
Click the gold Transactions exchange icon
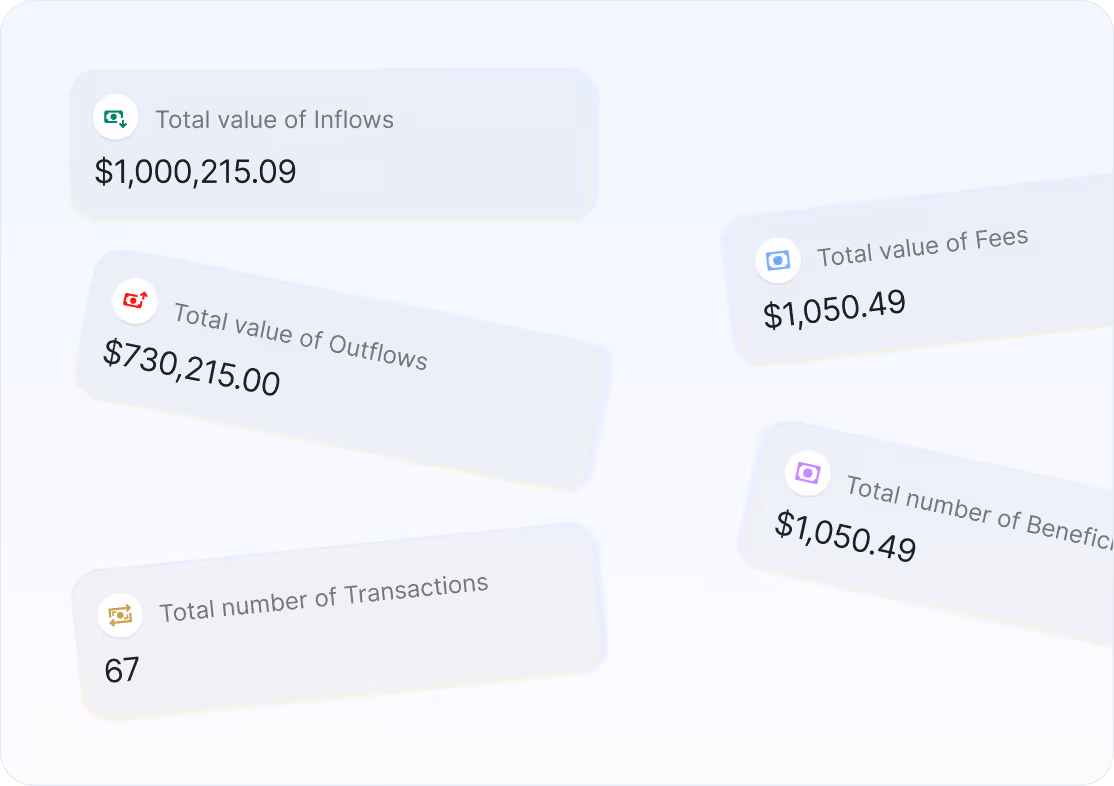click(x=120, y=615)
